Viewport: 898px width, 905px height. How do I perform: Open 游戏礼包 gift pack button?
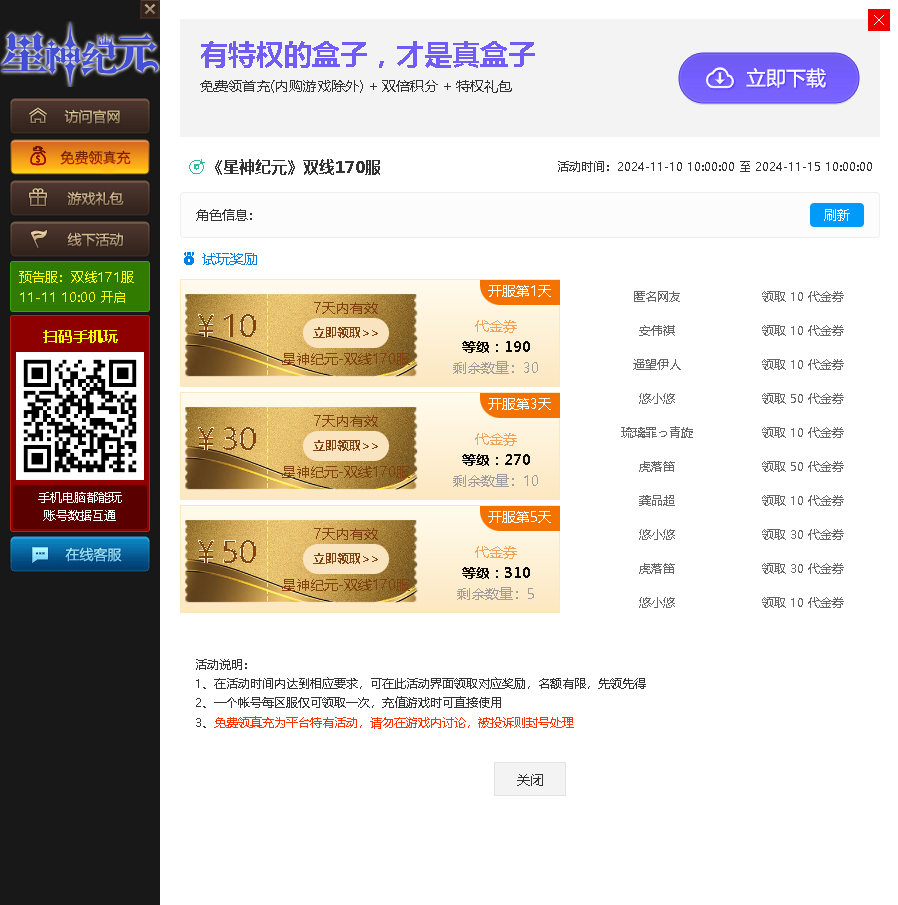80,198
